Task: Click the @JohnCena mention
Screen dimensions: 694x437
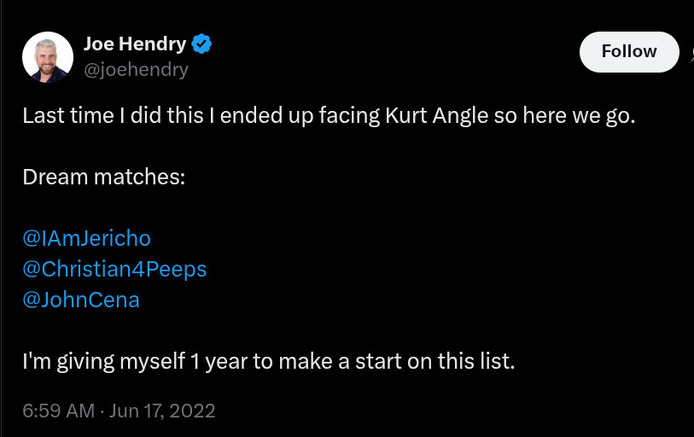Action: coord(80,300)
